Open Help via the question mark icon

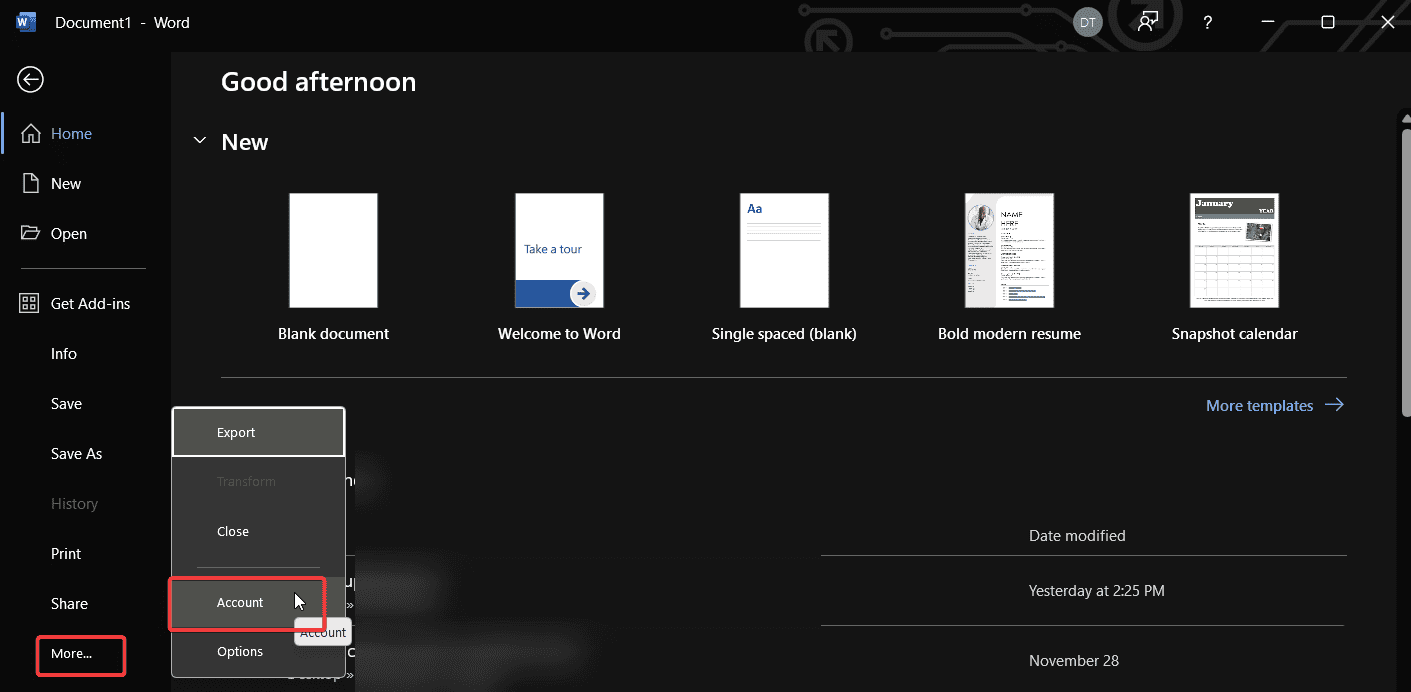1208,22
